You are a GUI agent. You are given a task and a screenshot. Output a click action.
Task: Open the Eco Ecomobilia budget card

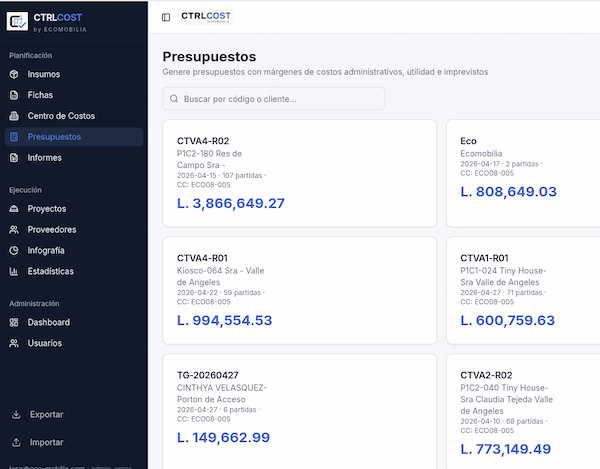coord(523,173)
